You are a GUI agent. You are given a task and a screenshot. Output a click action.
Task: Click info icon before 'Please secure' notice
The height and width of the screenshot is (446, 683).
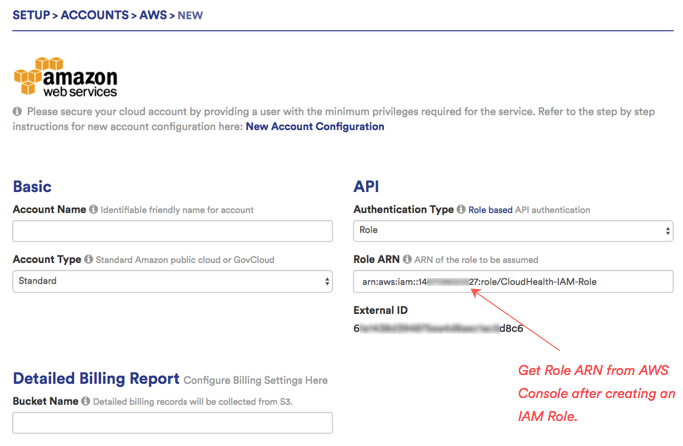tap(18, 112)
